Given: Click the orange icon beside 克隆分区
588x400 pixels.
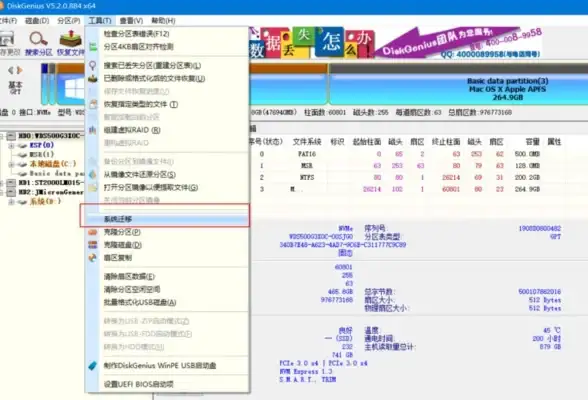Looking at the screenshot, I should tap(93, 232).
